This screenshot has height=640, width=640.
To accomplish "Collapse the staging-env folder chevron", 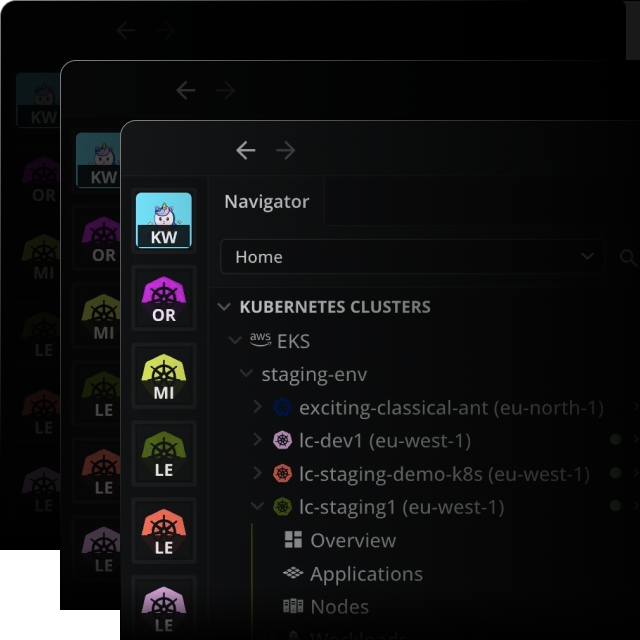I will (x=246, y=373).
